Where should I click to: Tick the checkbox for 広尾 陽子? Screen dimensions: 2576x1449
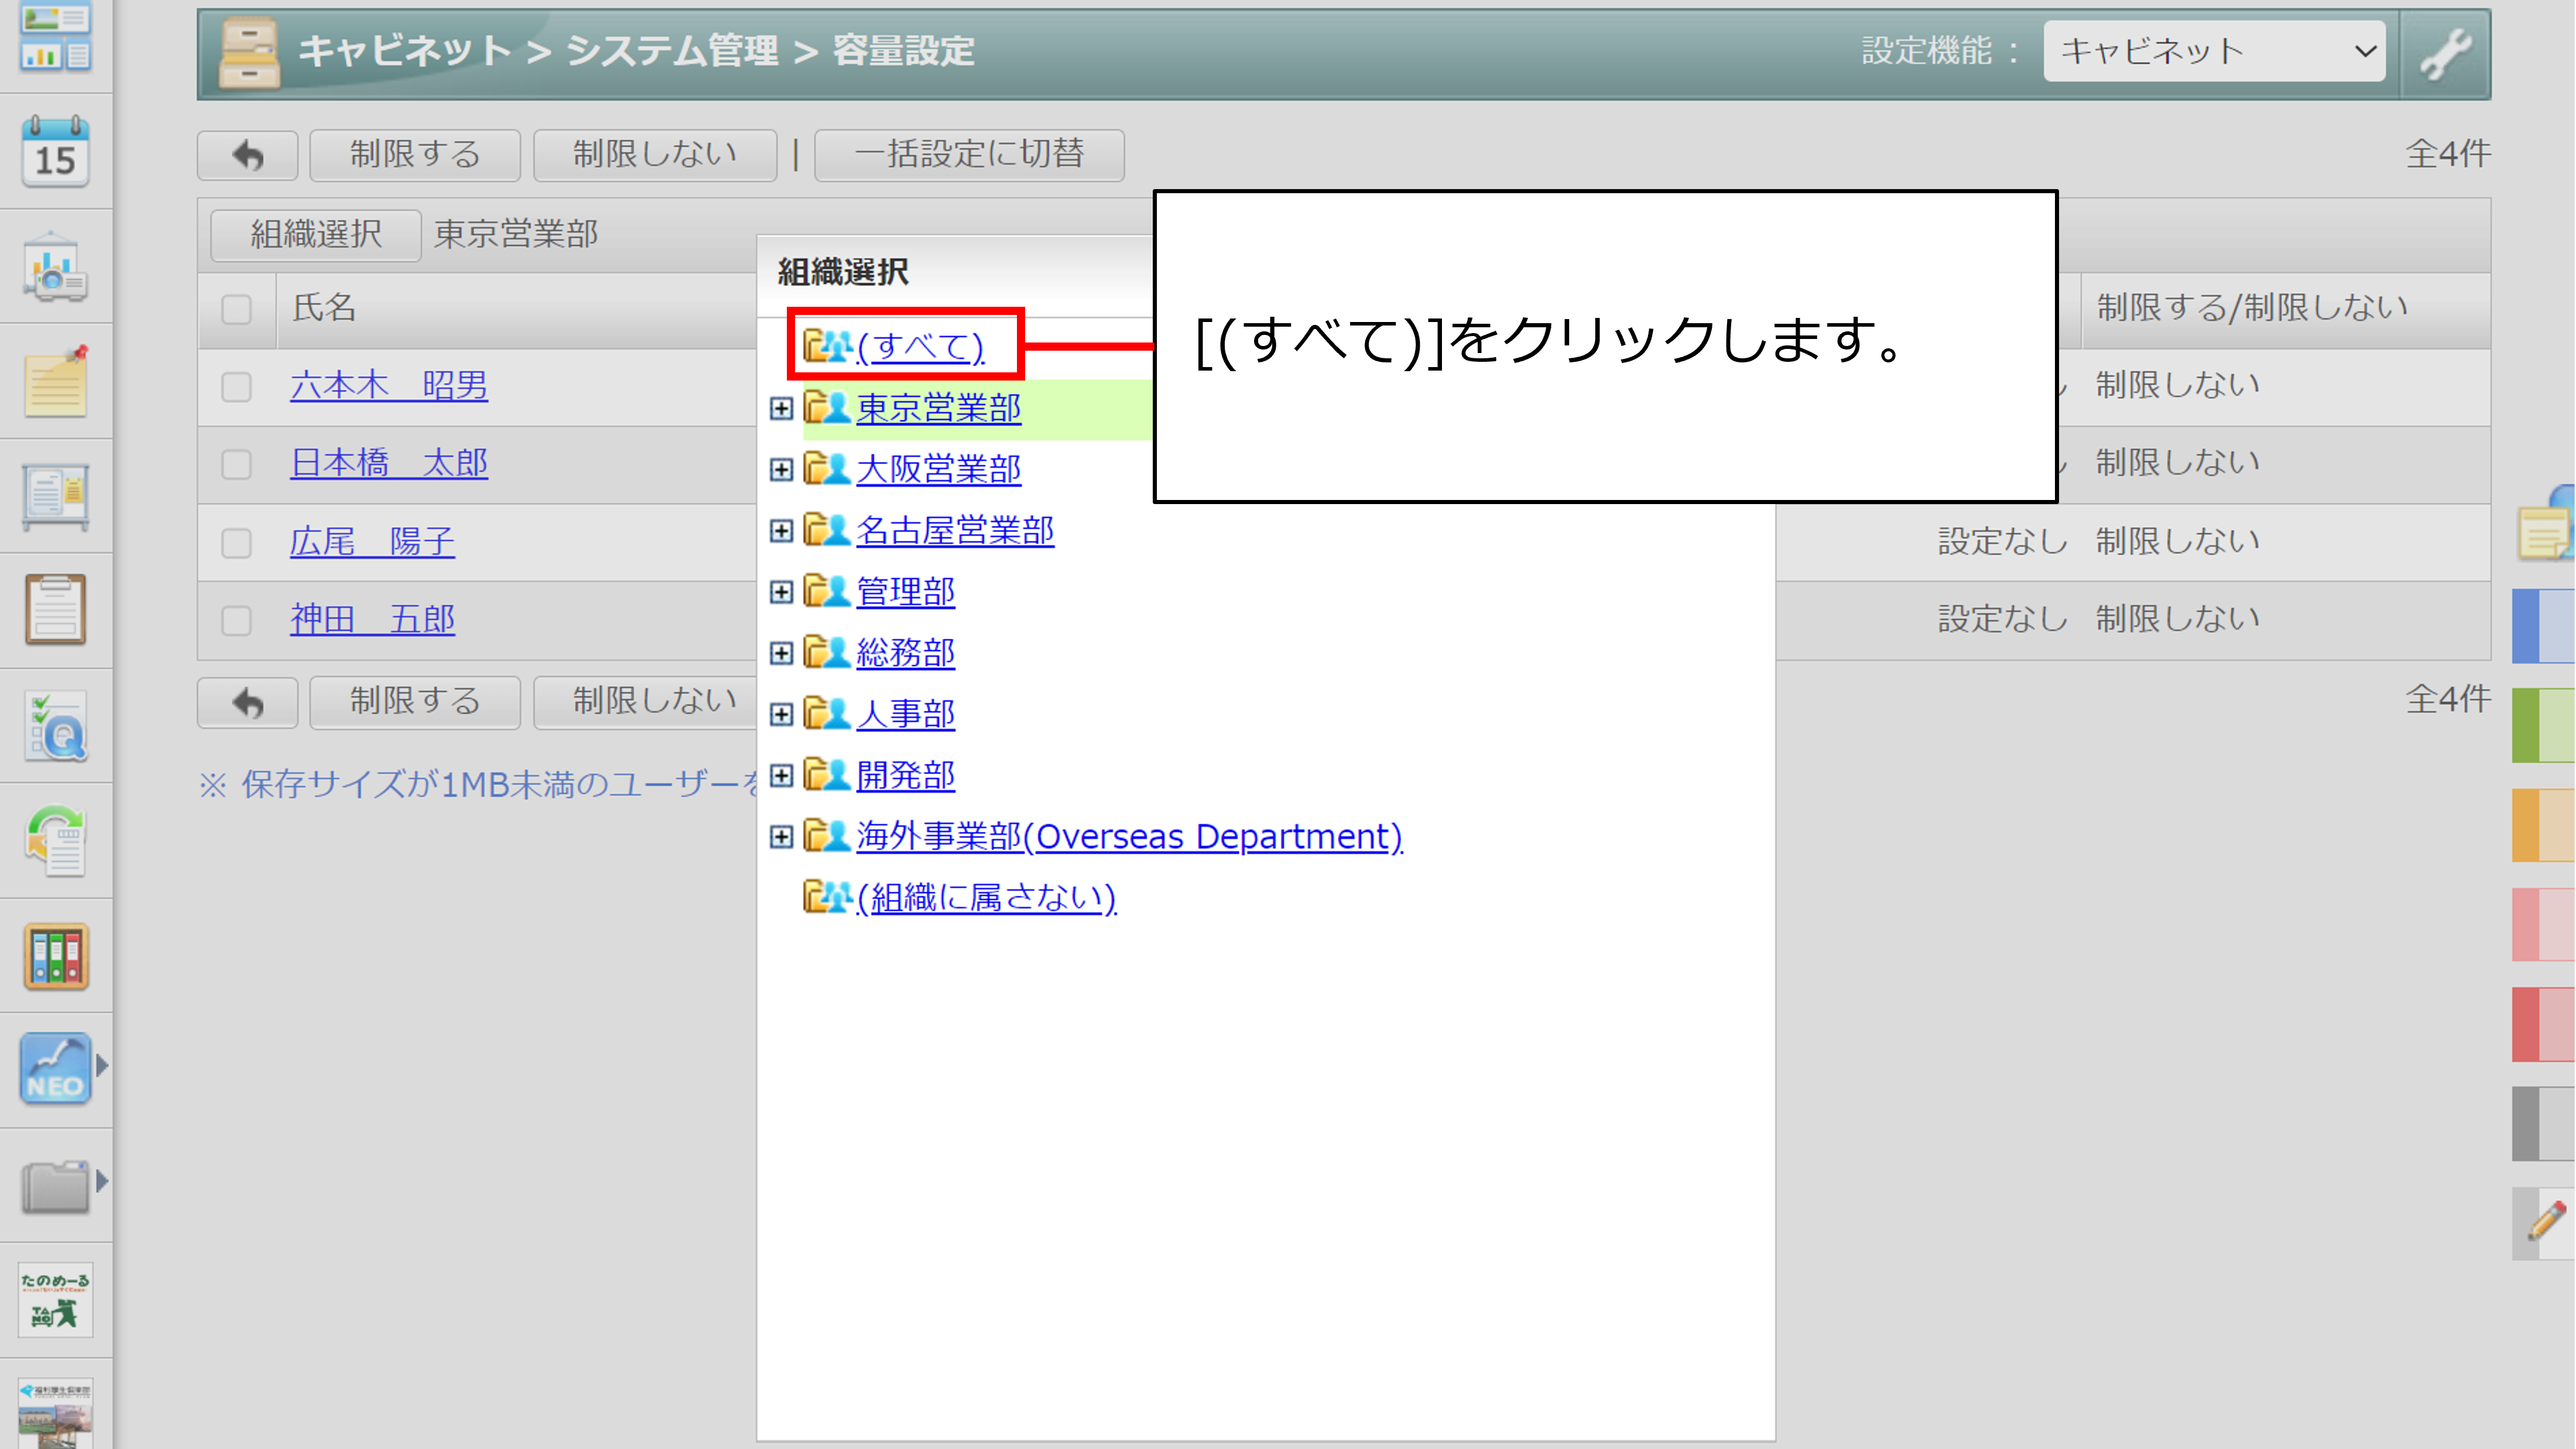coord(236,543)
